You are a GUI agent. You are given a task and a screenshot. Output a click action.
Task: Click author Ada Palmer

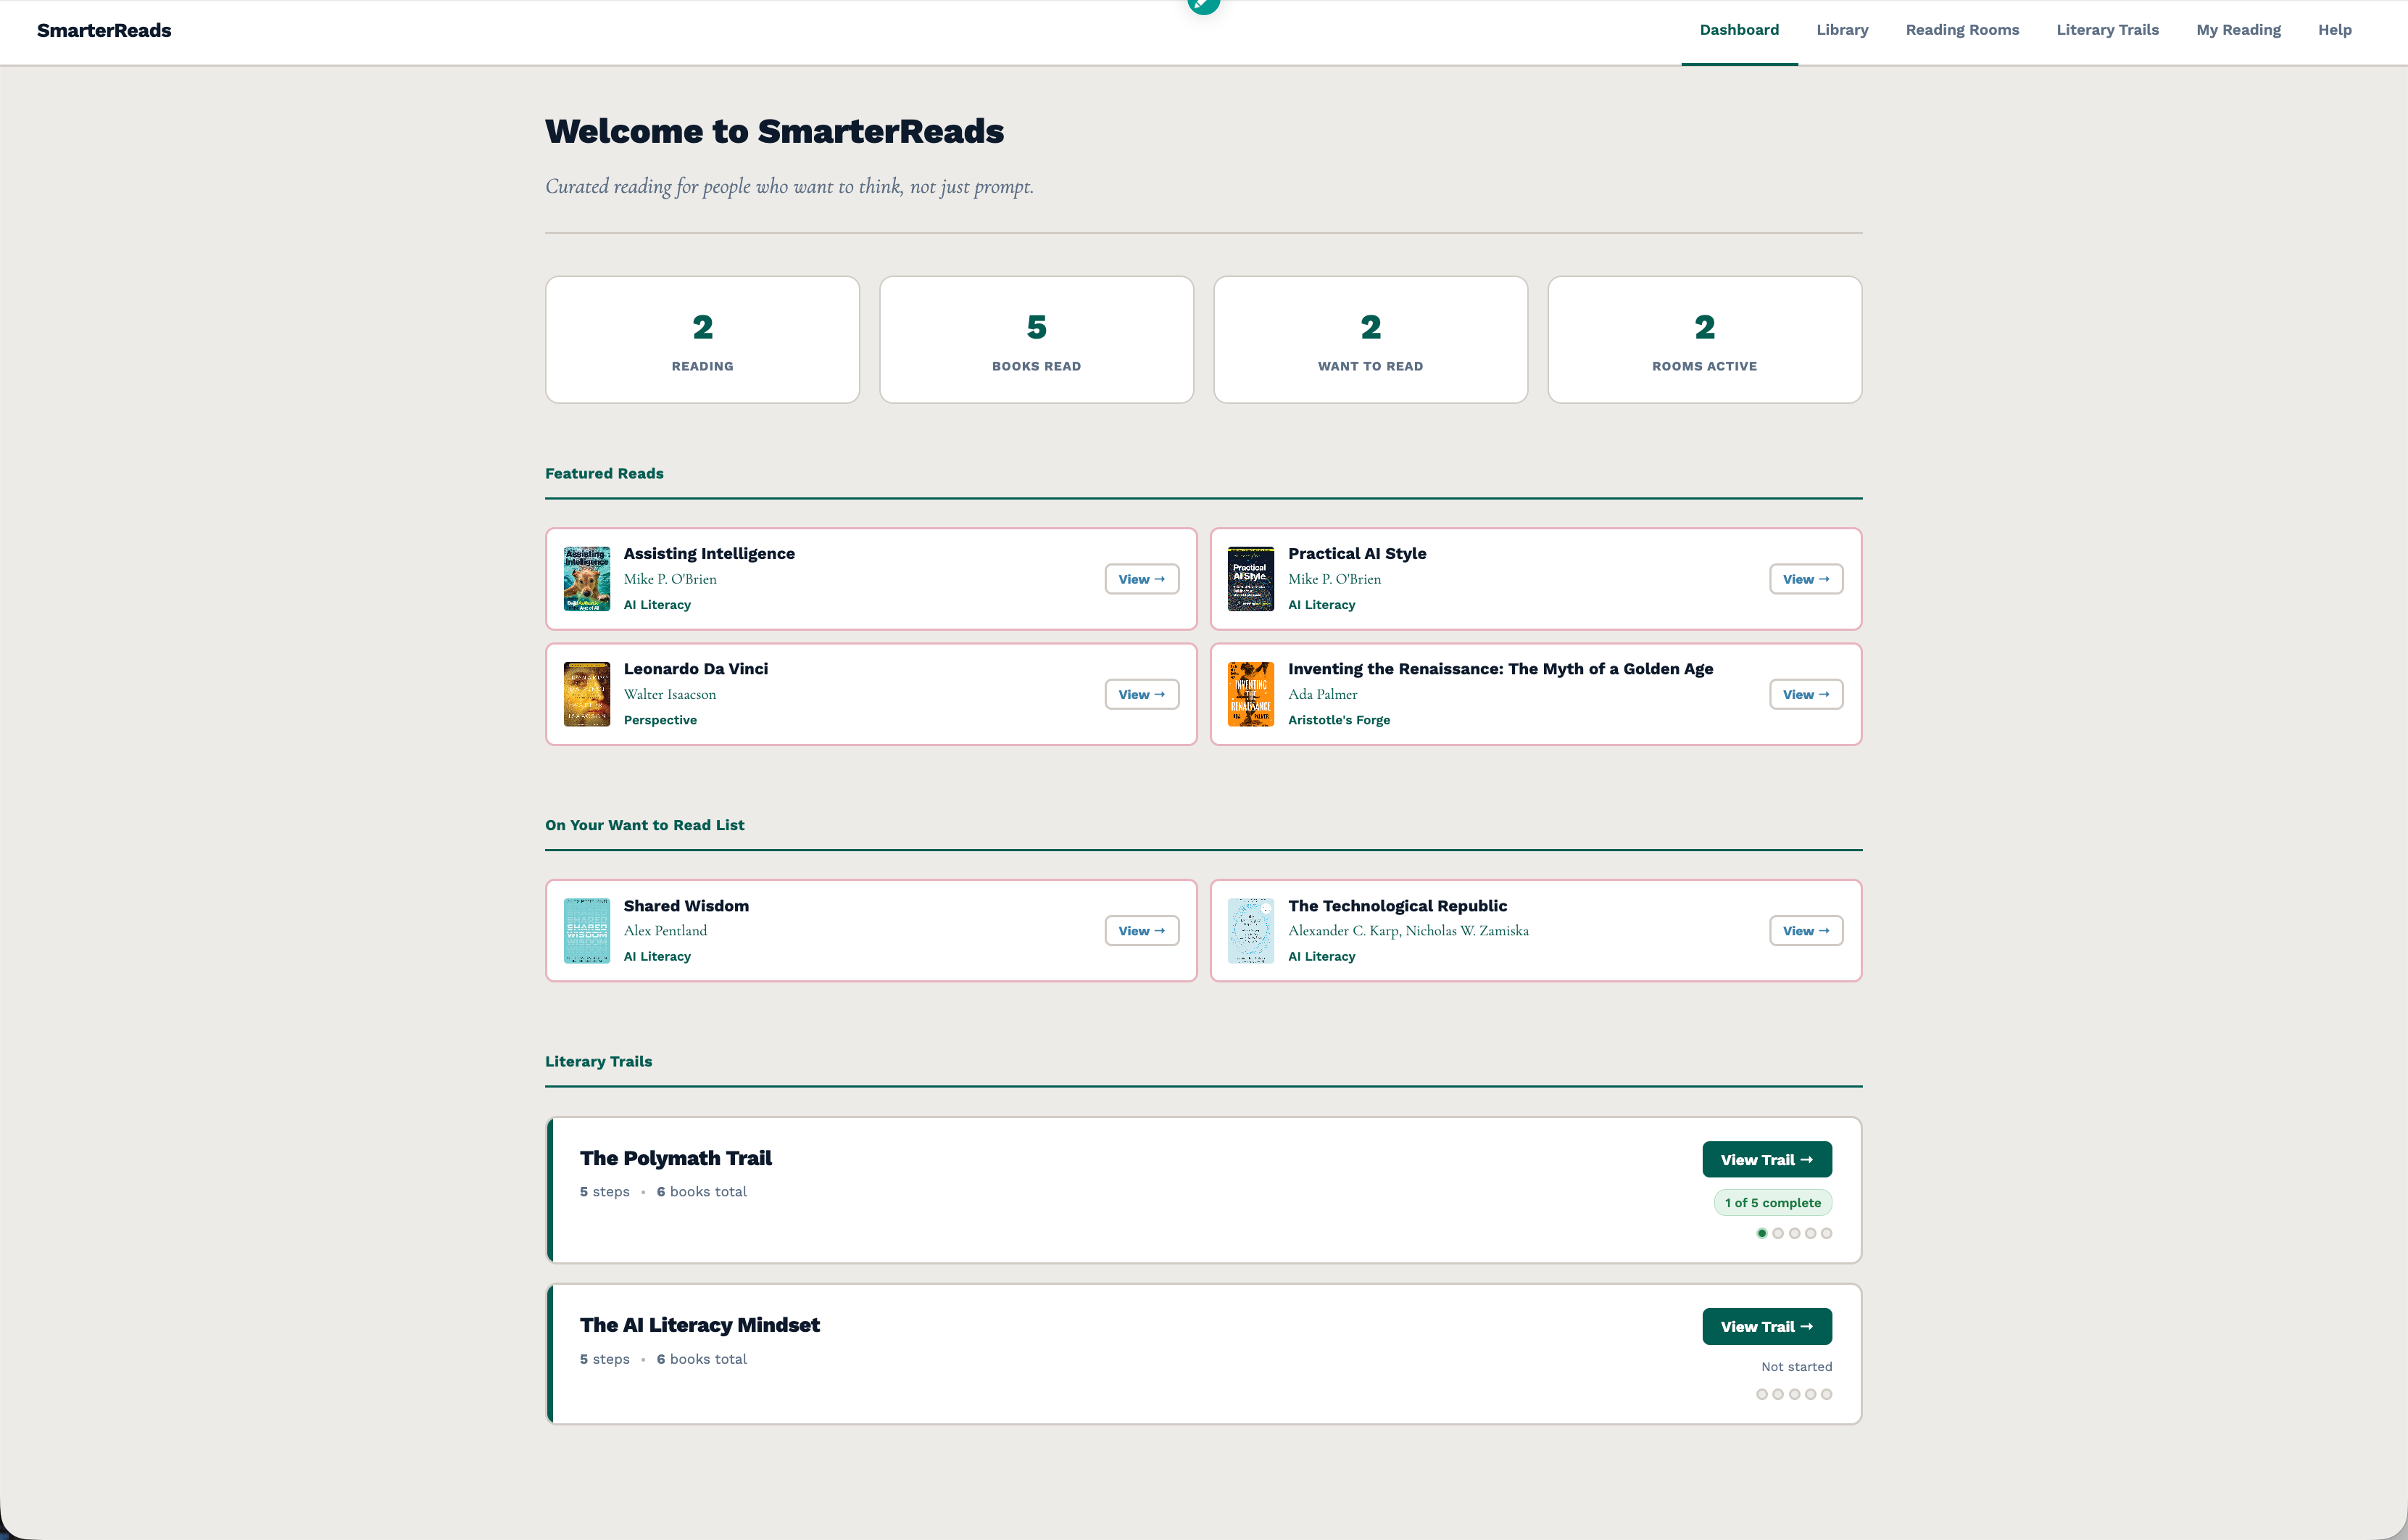pyautogui.click(x=1322, y=694)
